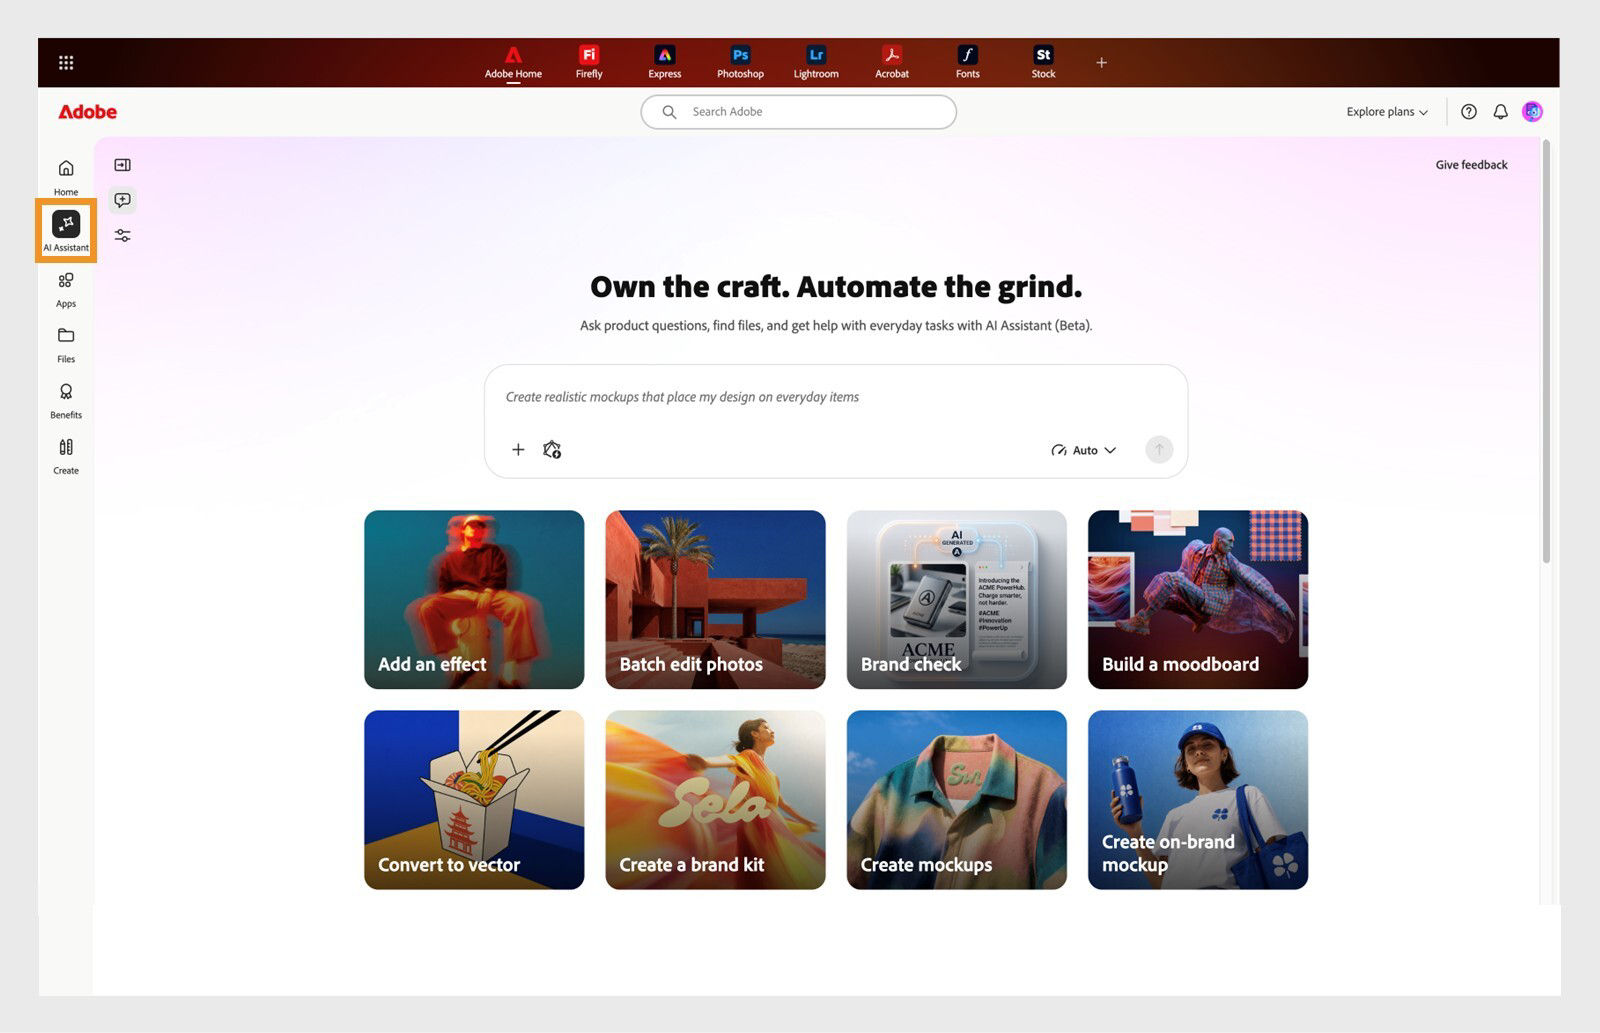Screen dimensions: 1600x1033
Task: Open the Stock app icon
Action: 1043,62
